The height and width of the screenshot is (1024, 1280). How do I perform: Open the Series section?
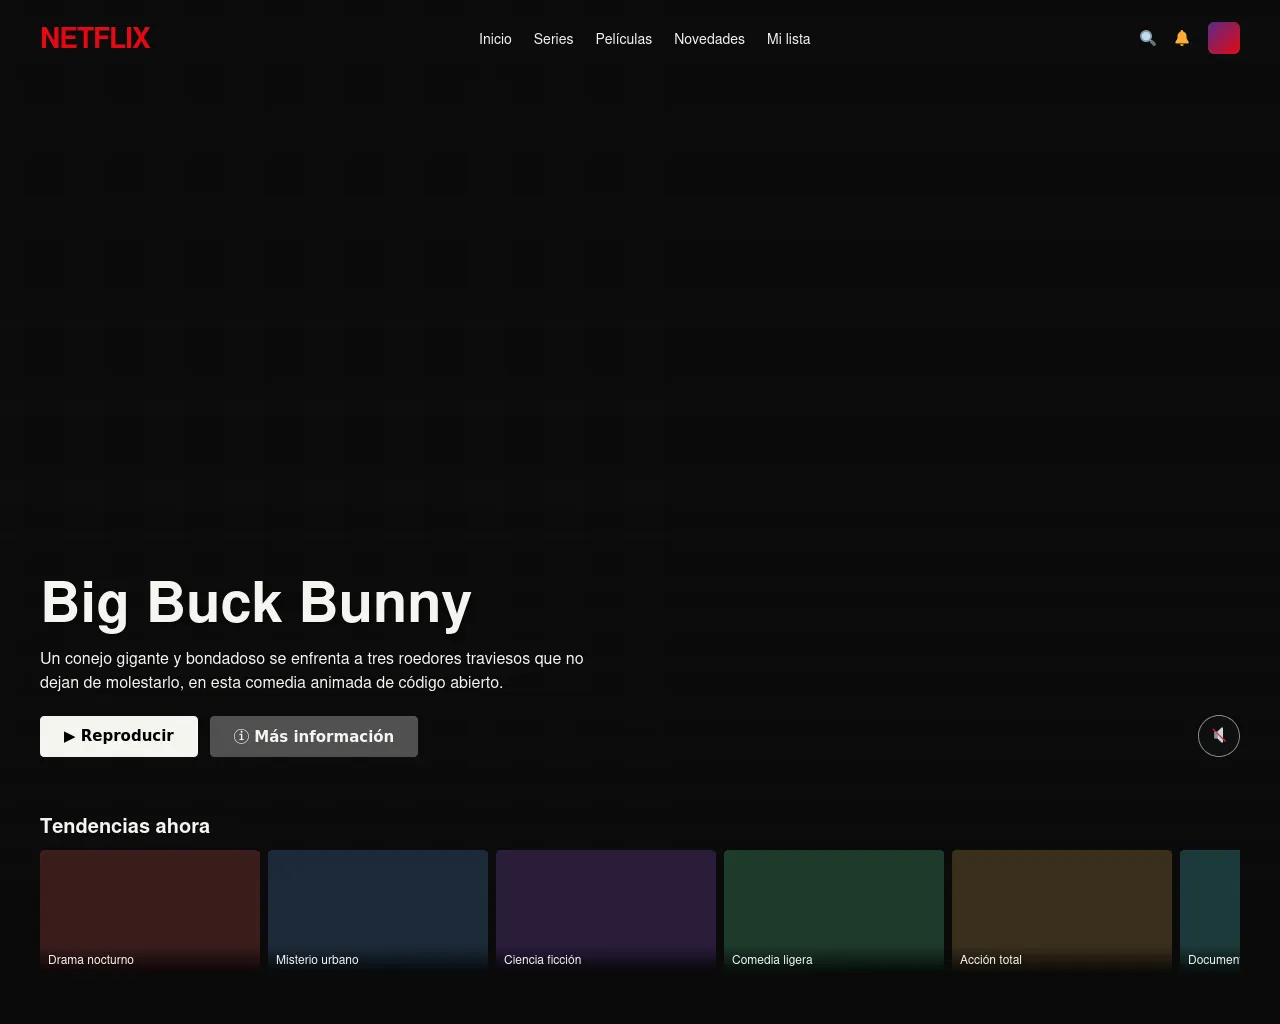coord(553,39)
